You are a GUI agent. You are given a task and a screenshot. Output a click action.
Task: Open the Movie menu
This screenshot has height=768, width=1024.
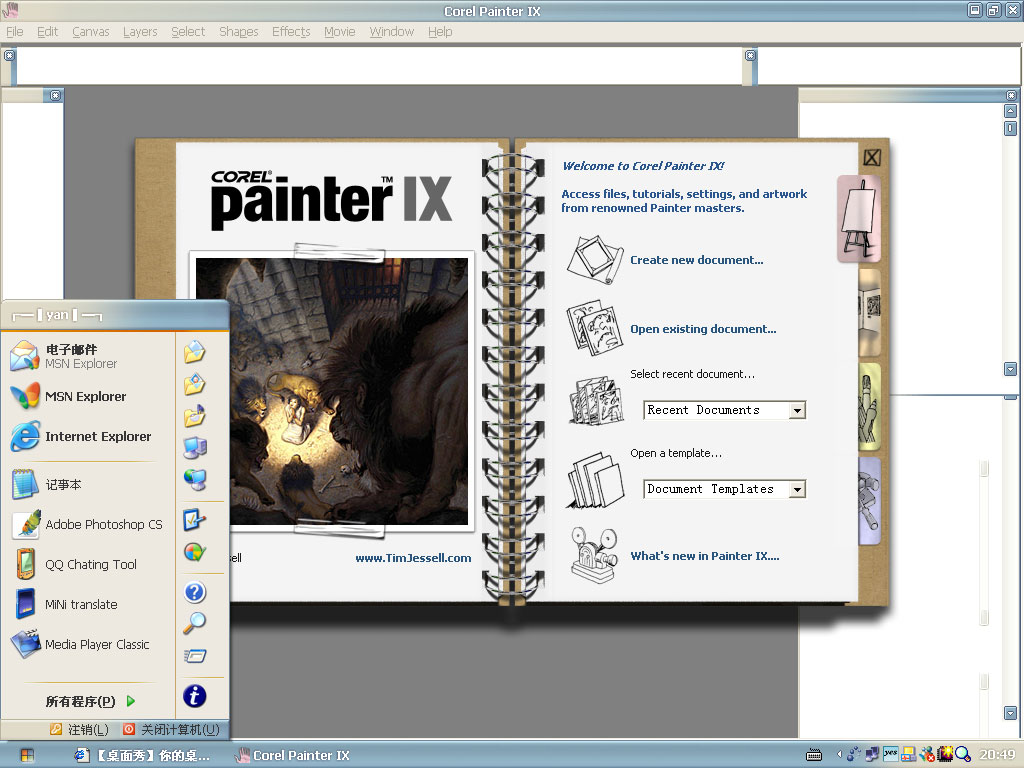point(340,32)
